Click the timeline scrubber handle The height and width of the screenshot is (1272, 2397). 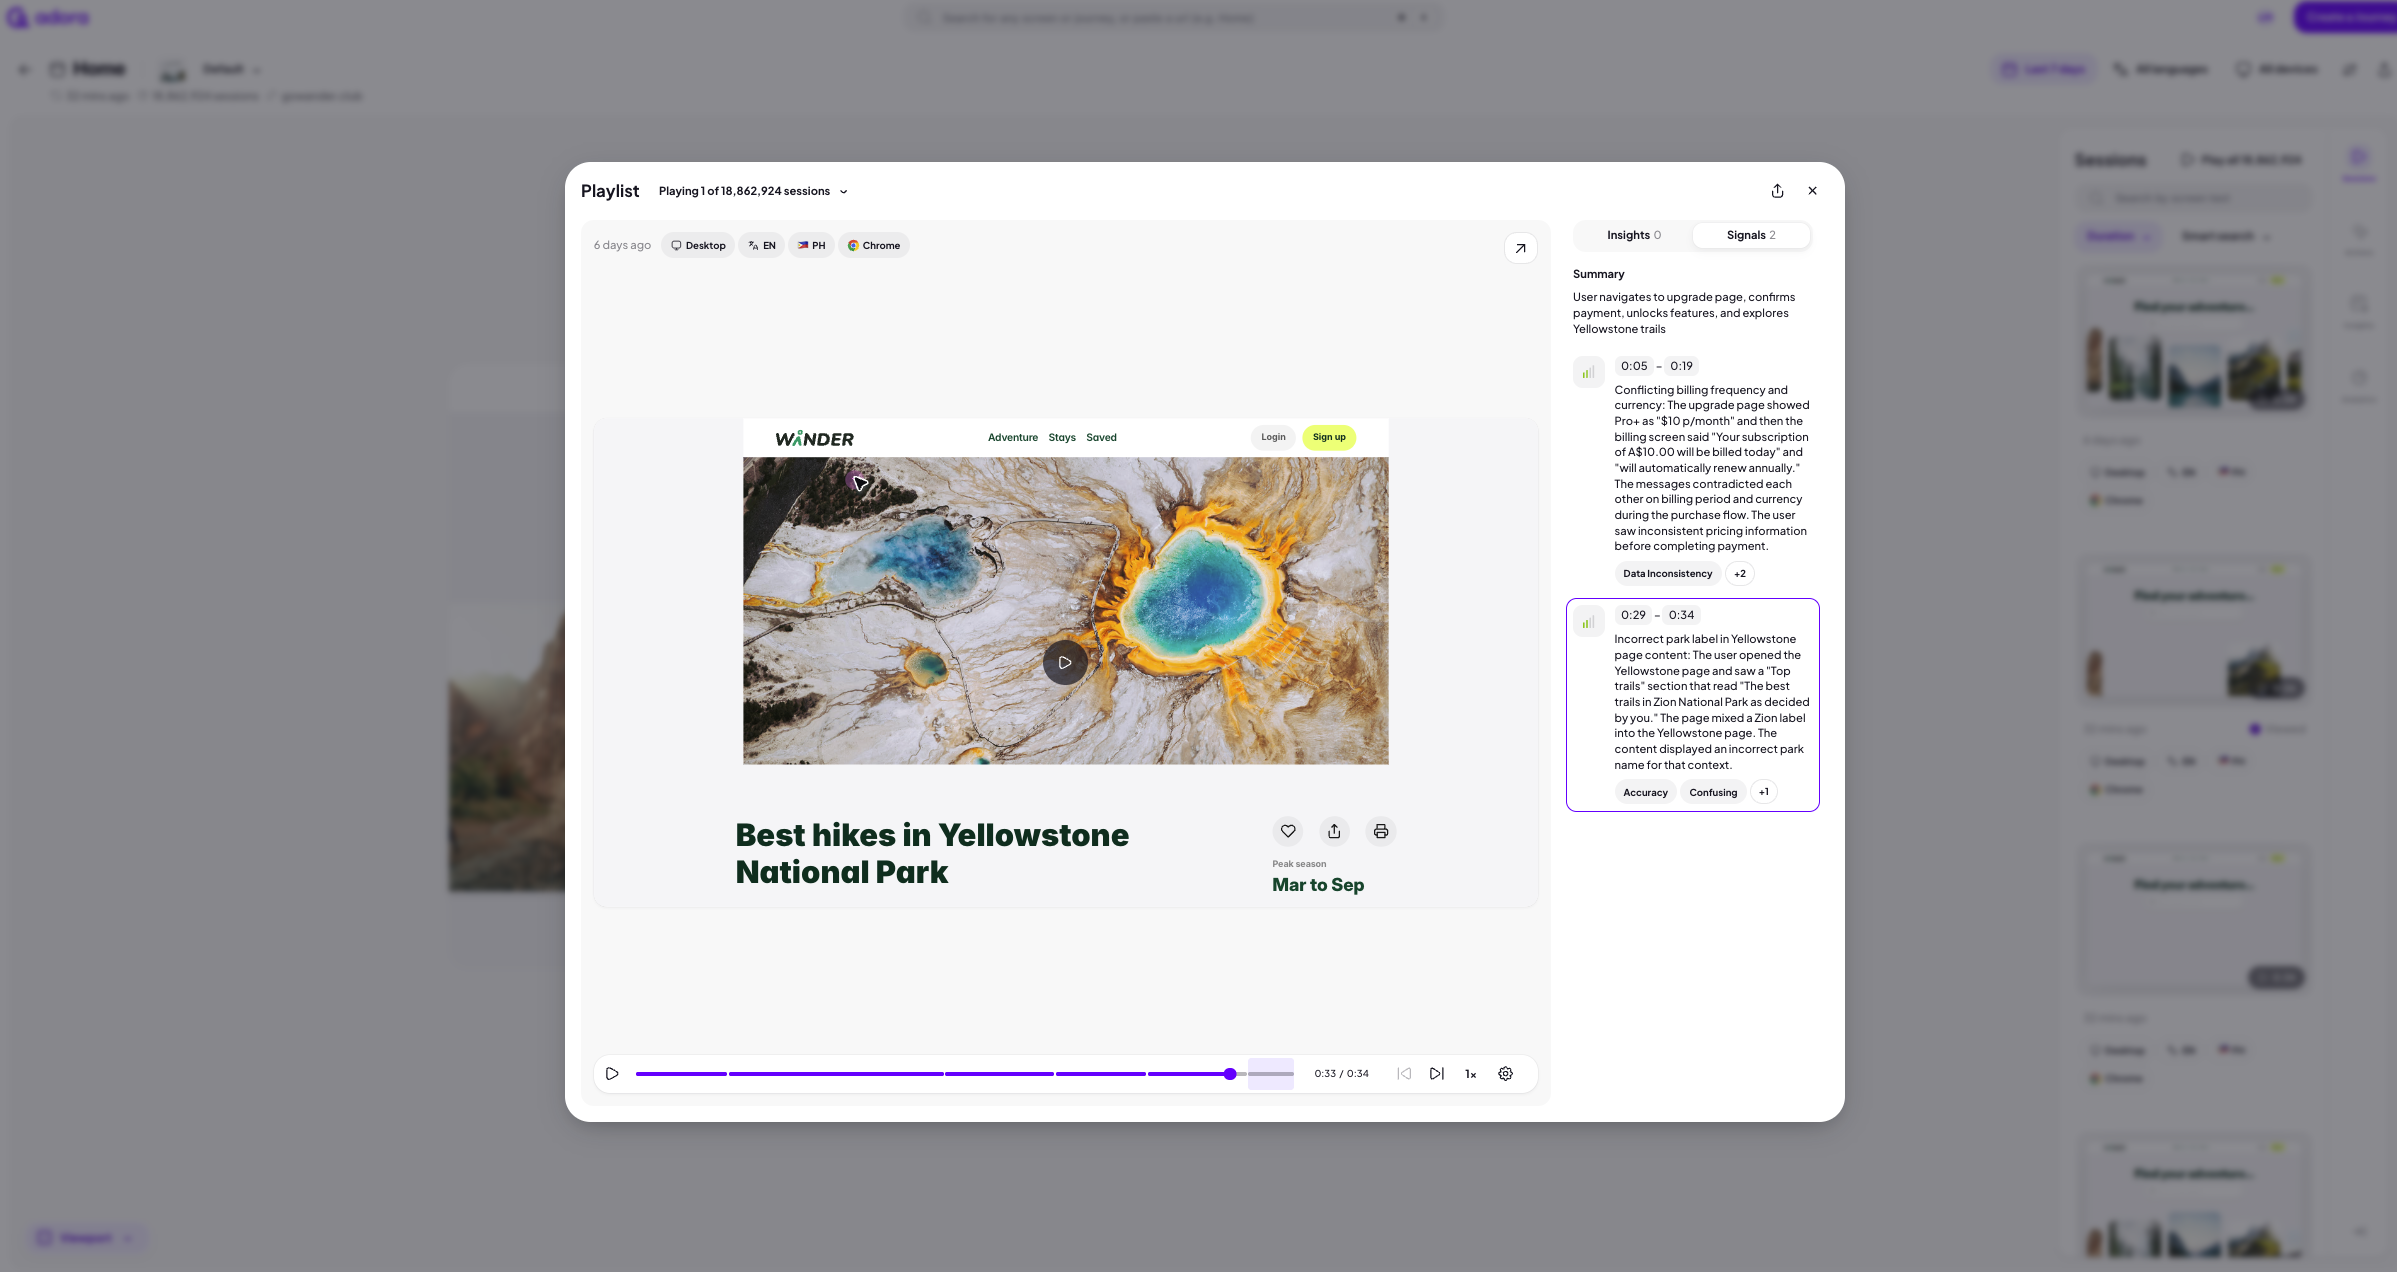1230,1074
